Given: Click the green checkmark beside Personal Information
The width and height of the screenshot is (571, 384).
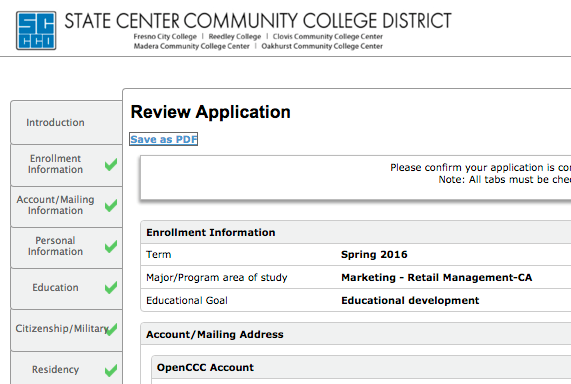Looking at the screenshot, I should click(x=111, y=247).
